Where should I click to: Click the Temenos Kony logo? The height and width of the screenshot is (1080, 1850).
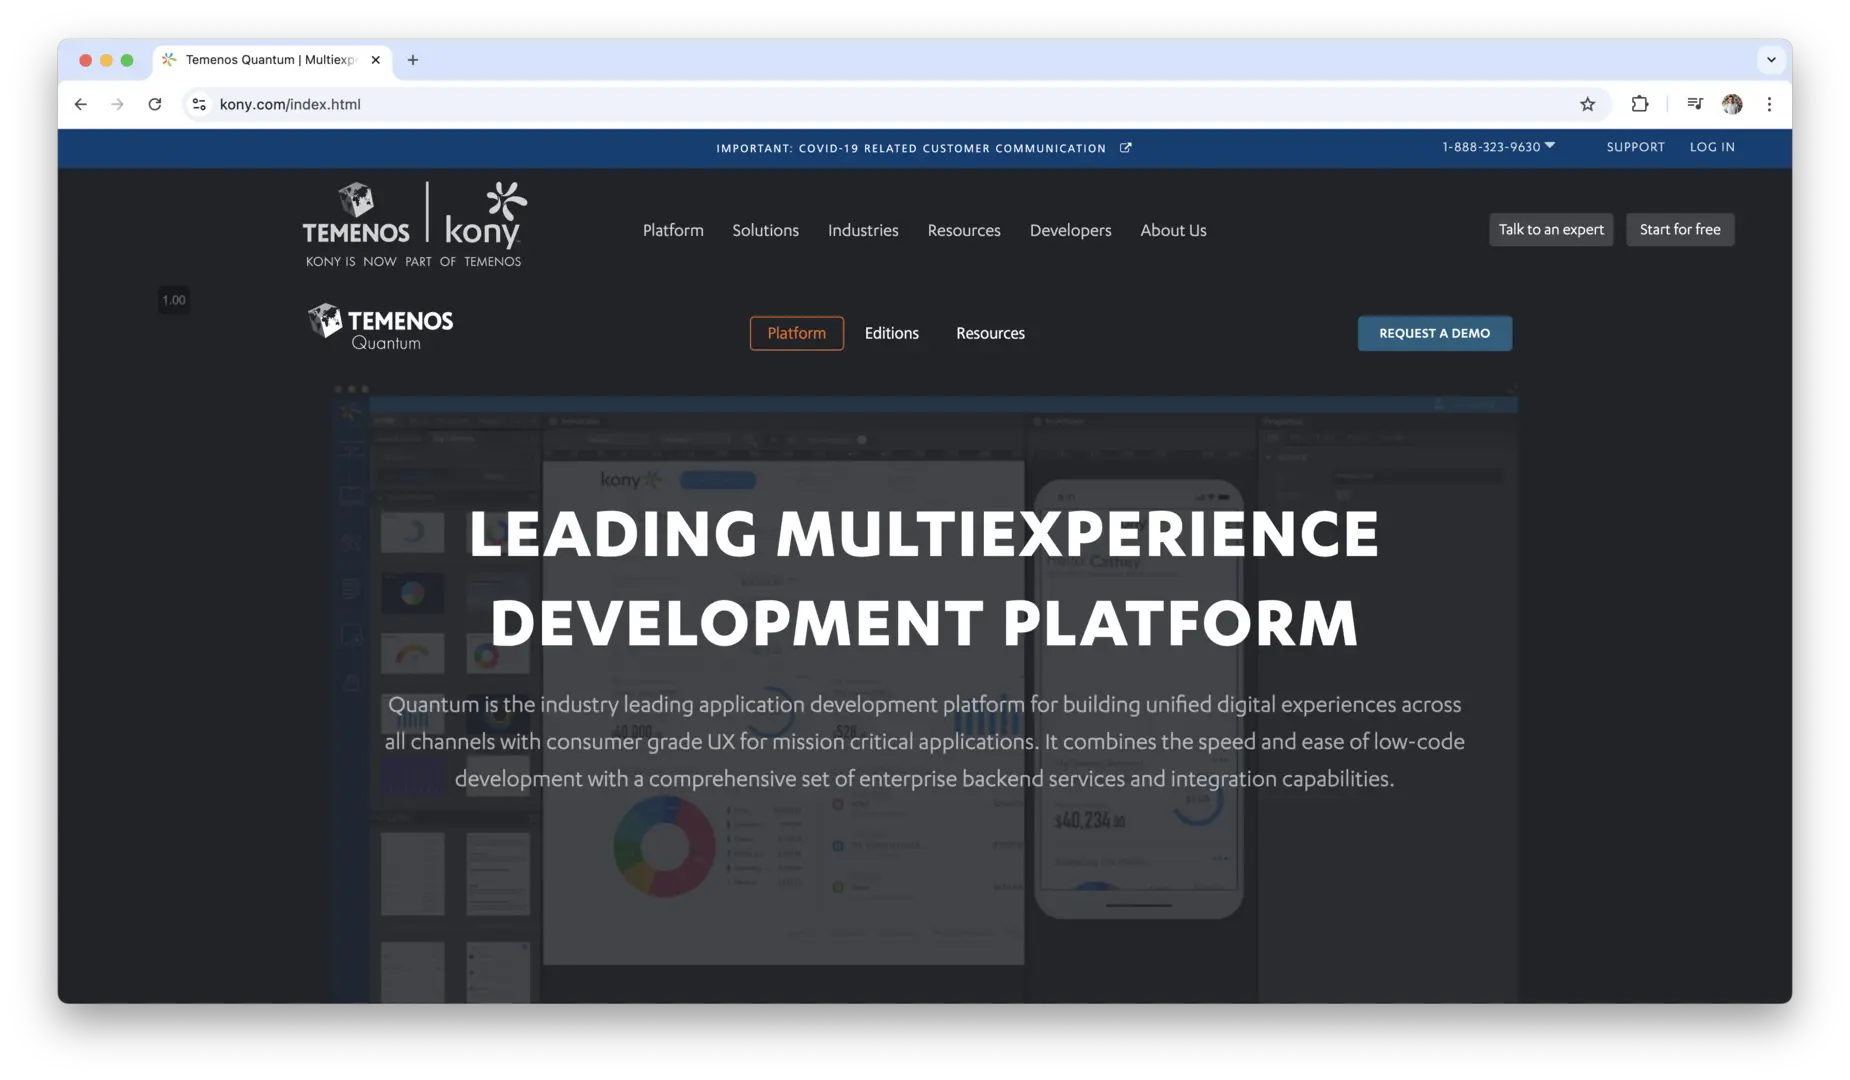[x=414, y=225]
